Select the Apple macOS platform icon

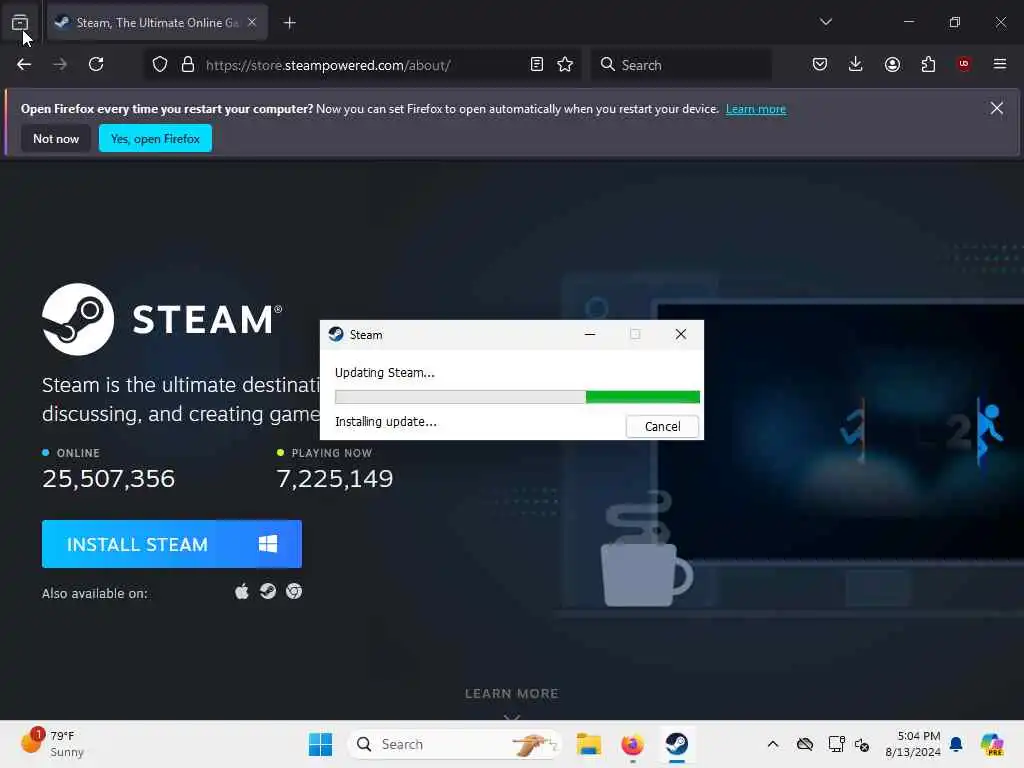click(242, 592)
